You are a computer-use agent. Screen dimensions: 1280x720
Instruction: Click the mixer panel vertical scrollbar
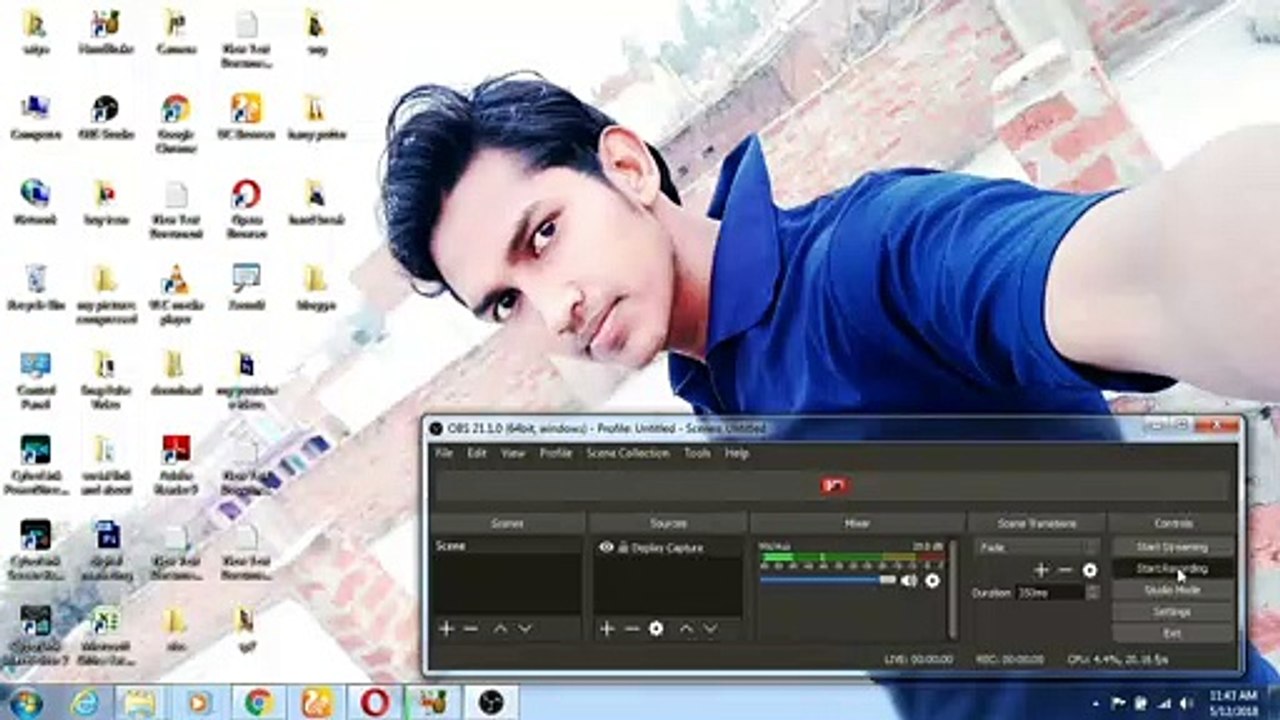951,588
